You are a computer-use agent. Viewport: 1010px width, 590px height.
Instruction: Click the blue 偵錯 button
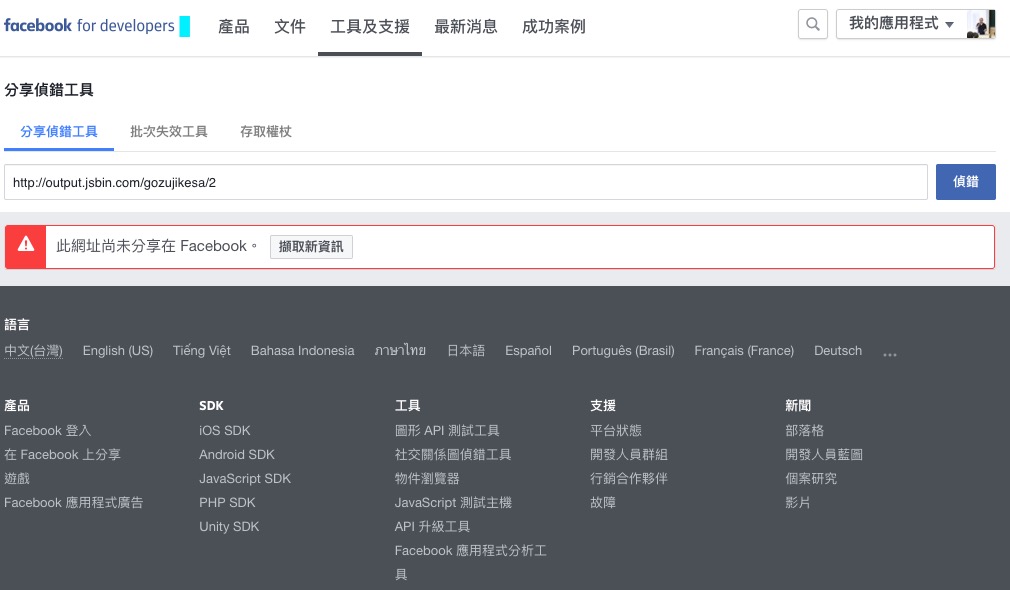(x=966, y=182)
